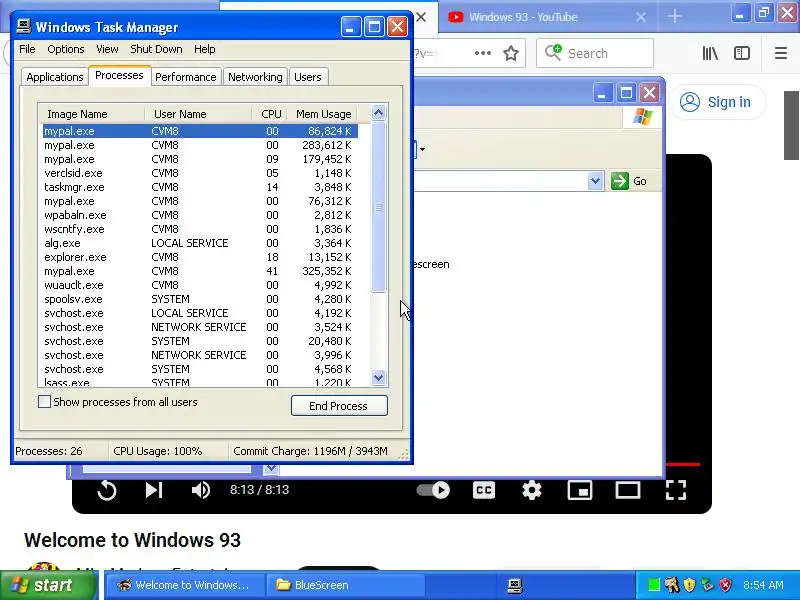
Task: Select the wuauclt.exe process row
Action: pyautogui.click(x=200, y=285)
